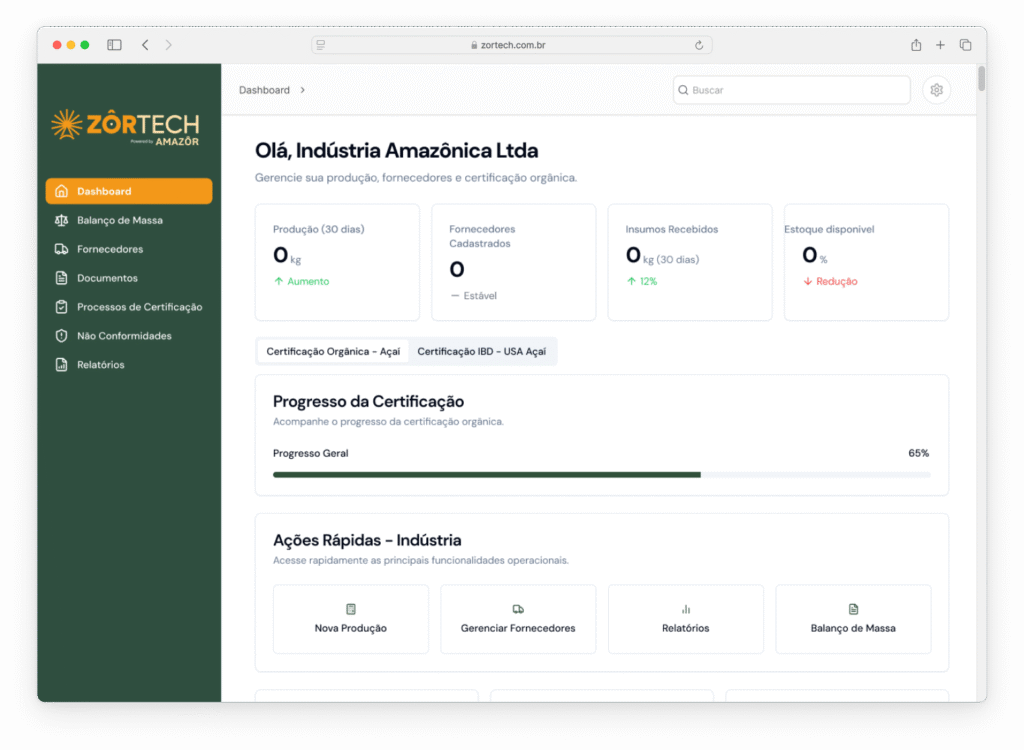Image resolution: width=1024 pixels, height=750 pixels.
Task: Click the Gerenciar Fornecedores button
Action: 518,619
